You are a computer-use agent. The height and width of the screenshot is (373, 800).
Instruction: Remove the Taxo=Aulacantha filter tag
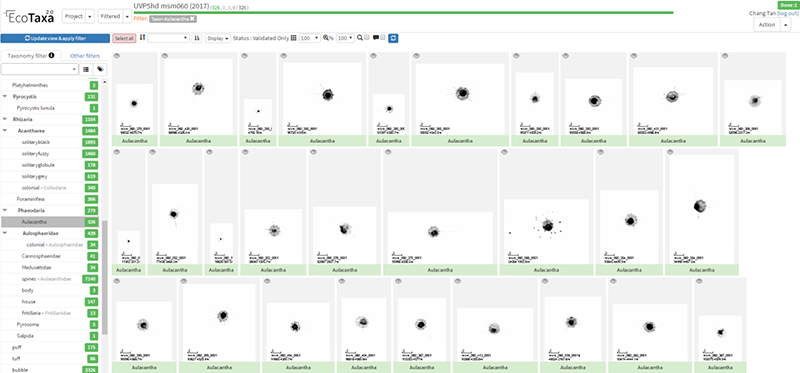tap(192, 19)
